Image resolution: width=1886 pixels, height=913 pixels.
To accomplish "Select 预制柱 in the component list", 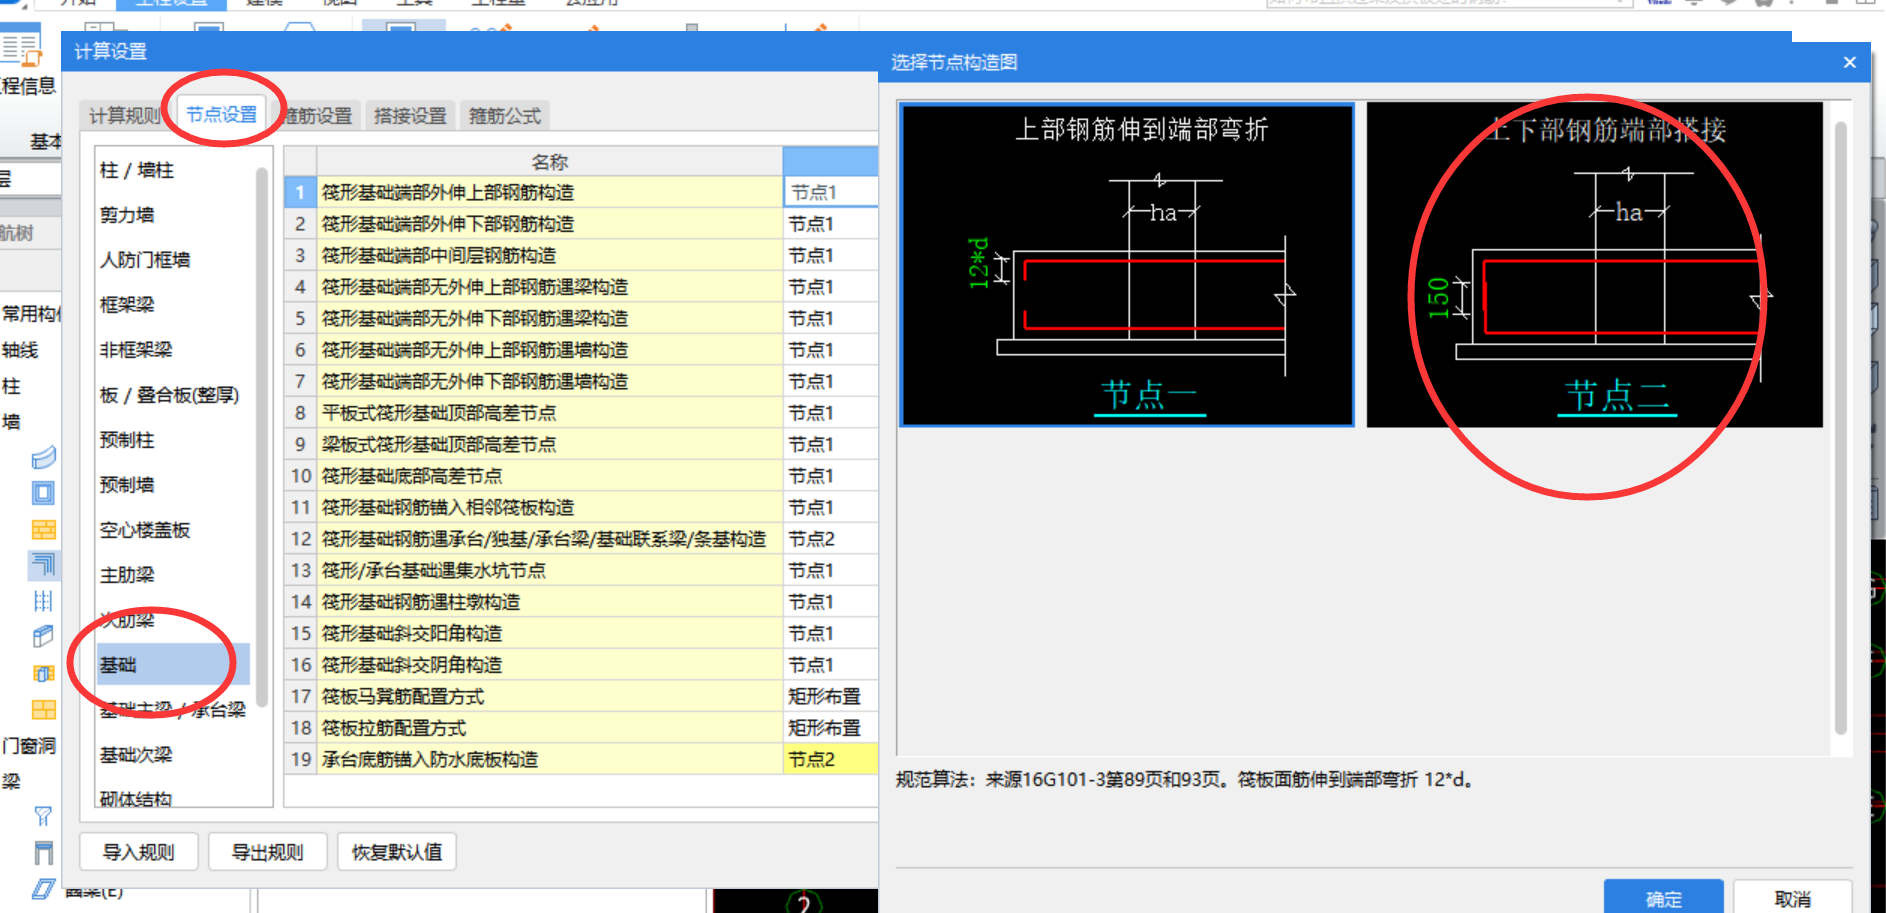I will [x=127, y=440].
